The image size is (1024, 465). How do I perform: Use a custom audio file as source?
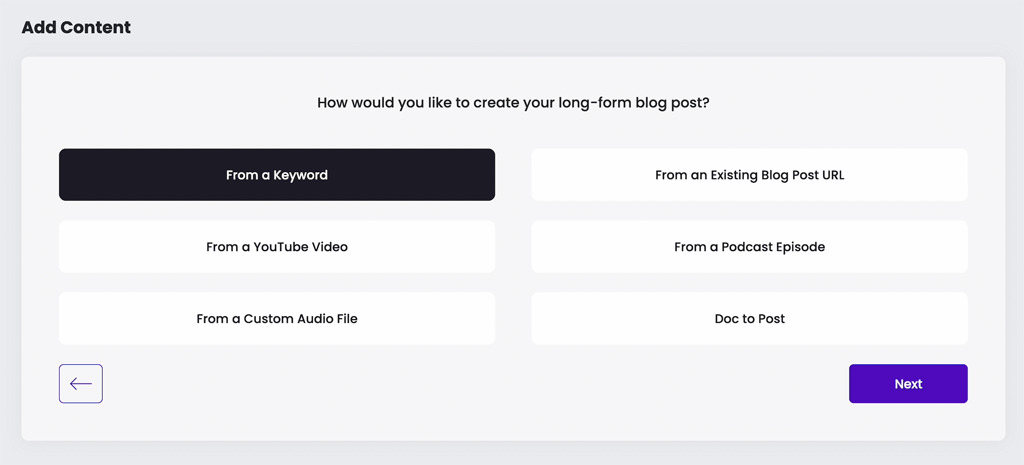pos(277,318)
